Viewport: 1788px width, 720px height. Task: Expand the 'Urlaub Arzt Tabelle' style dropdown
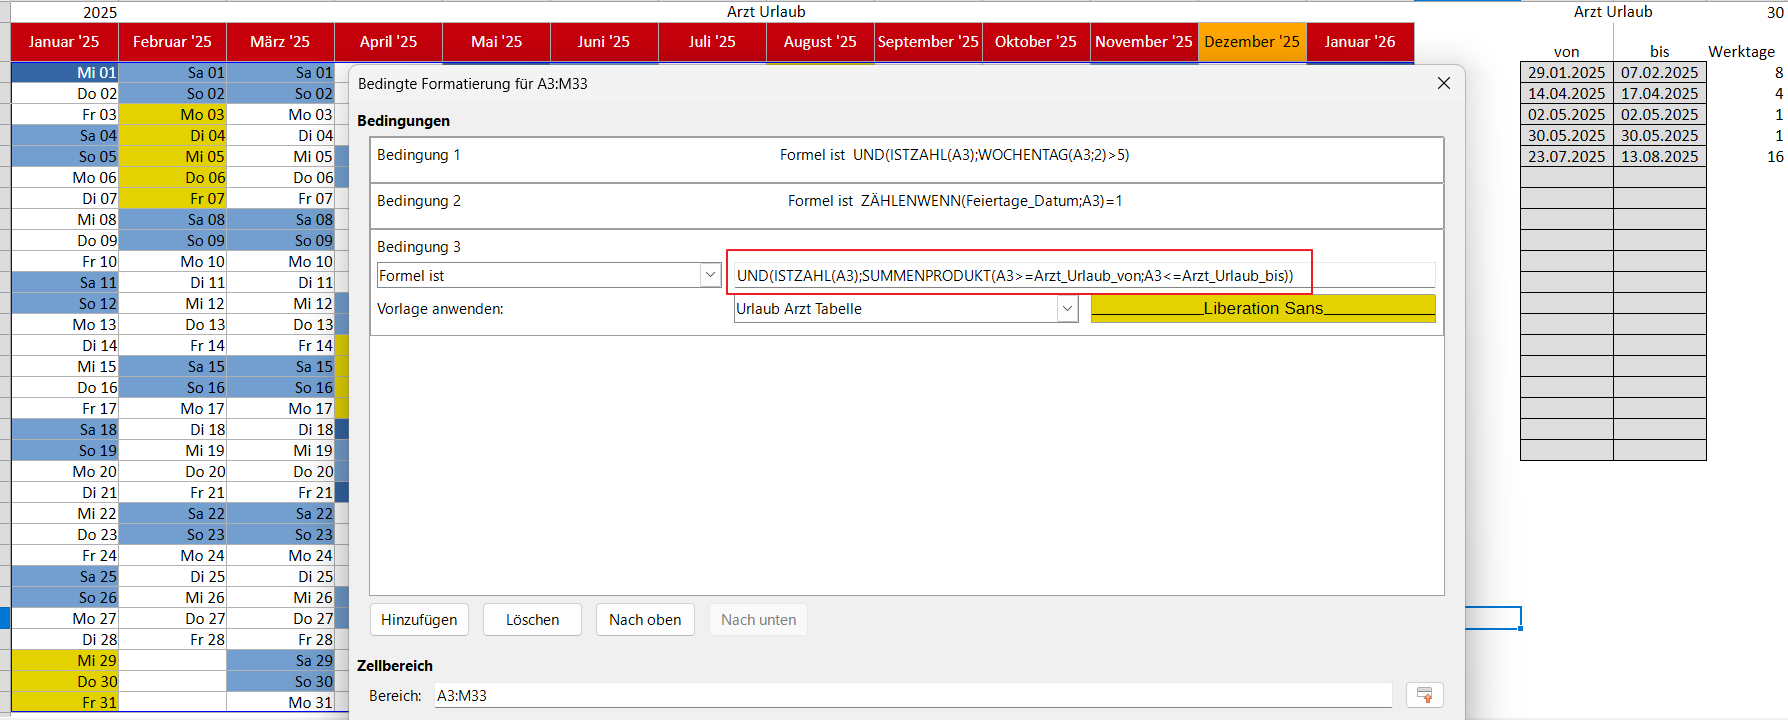[1067, 309]
